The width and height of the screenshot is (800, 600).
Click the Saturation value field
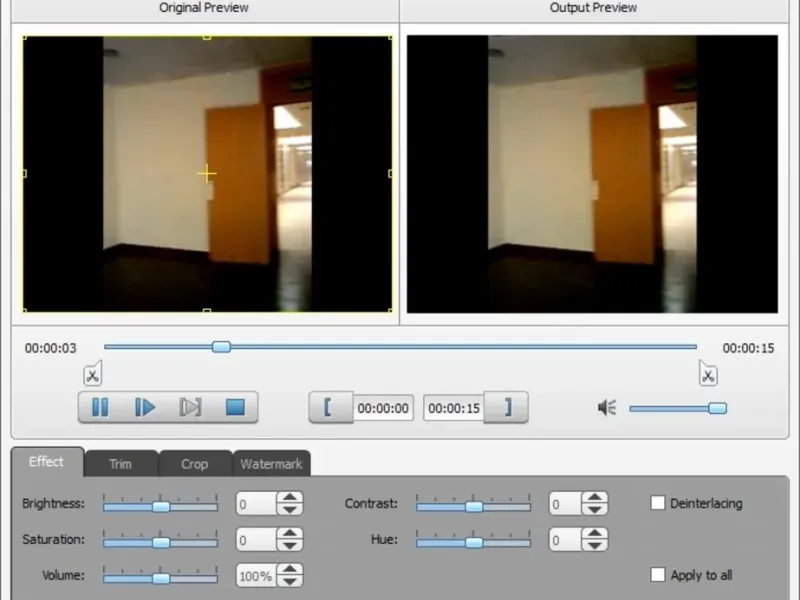(x=256, y=539)
